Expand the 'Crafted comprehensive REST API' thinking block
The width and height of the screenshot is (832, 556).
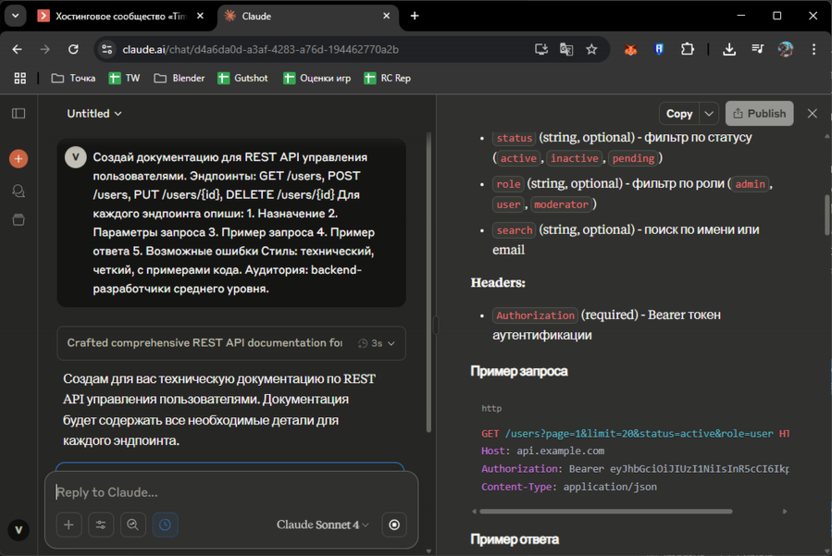[231, 343]
